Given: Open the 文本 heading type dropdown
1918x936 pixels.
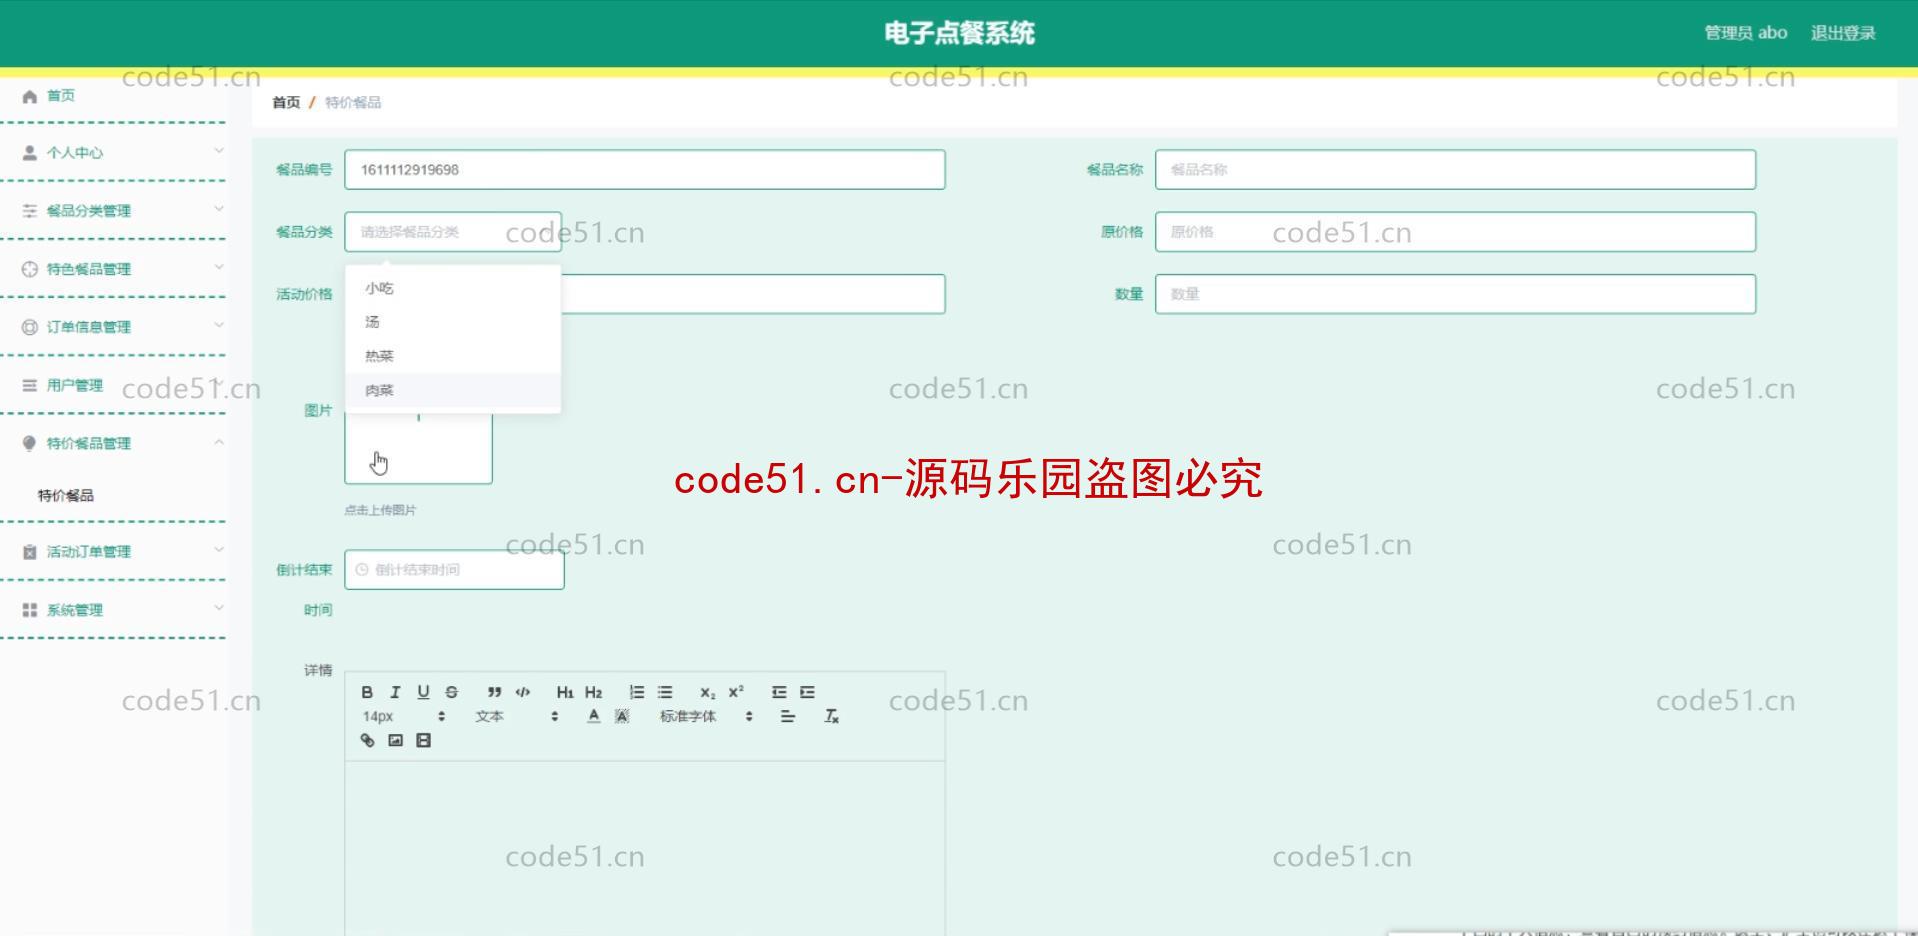Looking at the screenshot, I should coord(516,716).
